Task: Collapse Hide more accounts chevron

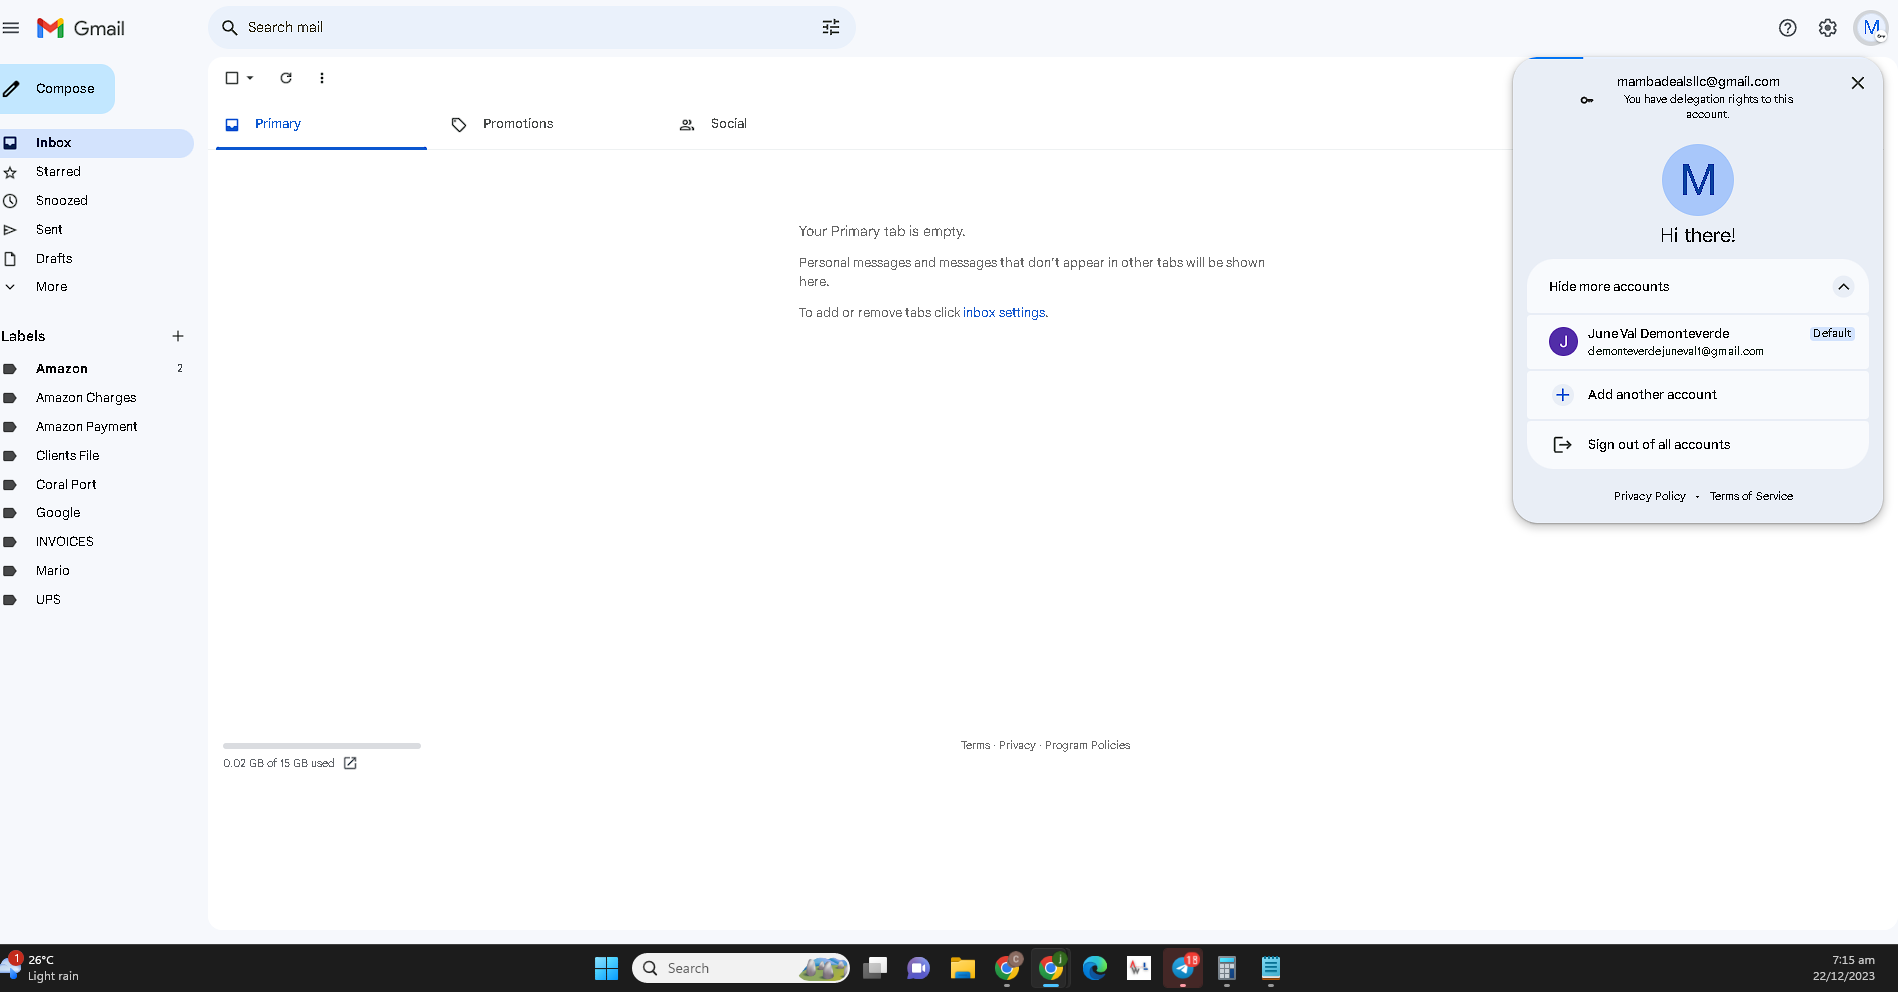Action: (x=1843, y=287)
